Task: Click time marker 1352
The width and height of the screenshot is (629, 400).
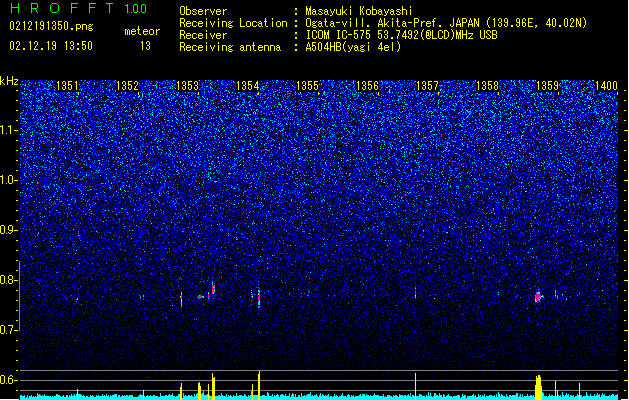Action: click(x=127, y=86)
